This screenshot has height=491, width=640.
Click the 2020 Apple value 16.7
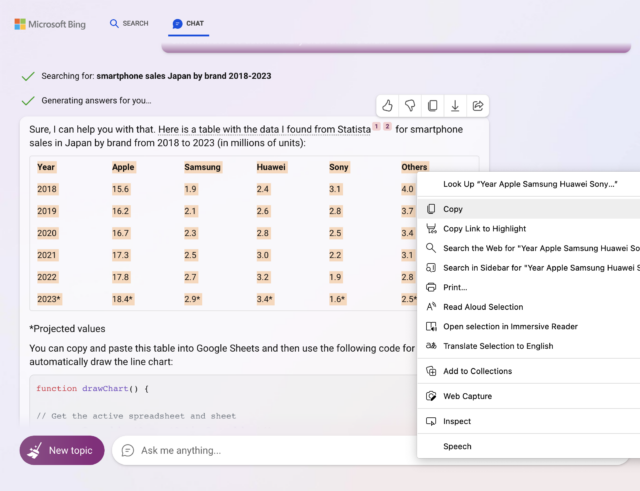pos(121,233)
